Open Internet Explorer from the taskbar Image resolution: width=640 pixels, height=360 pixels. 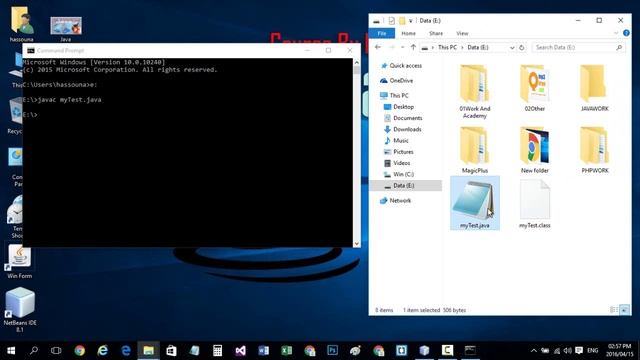102,350
